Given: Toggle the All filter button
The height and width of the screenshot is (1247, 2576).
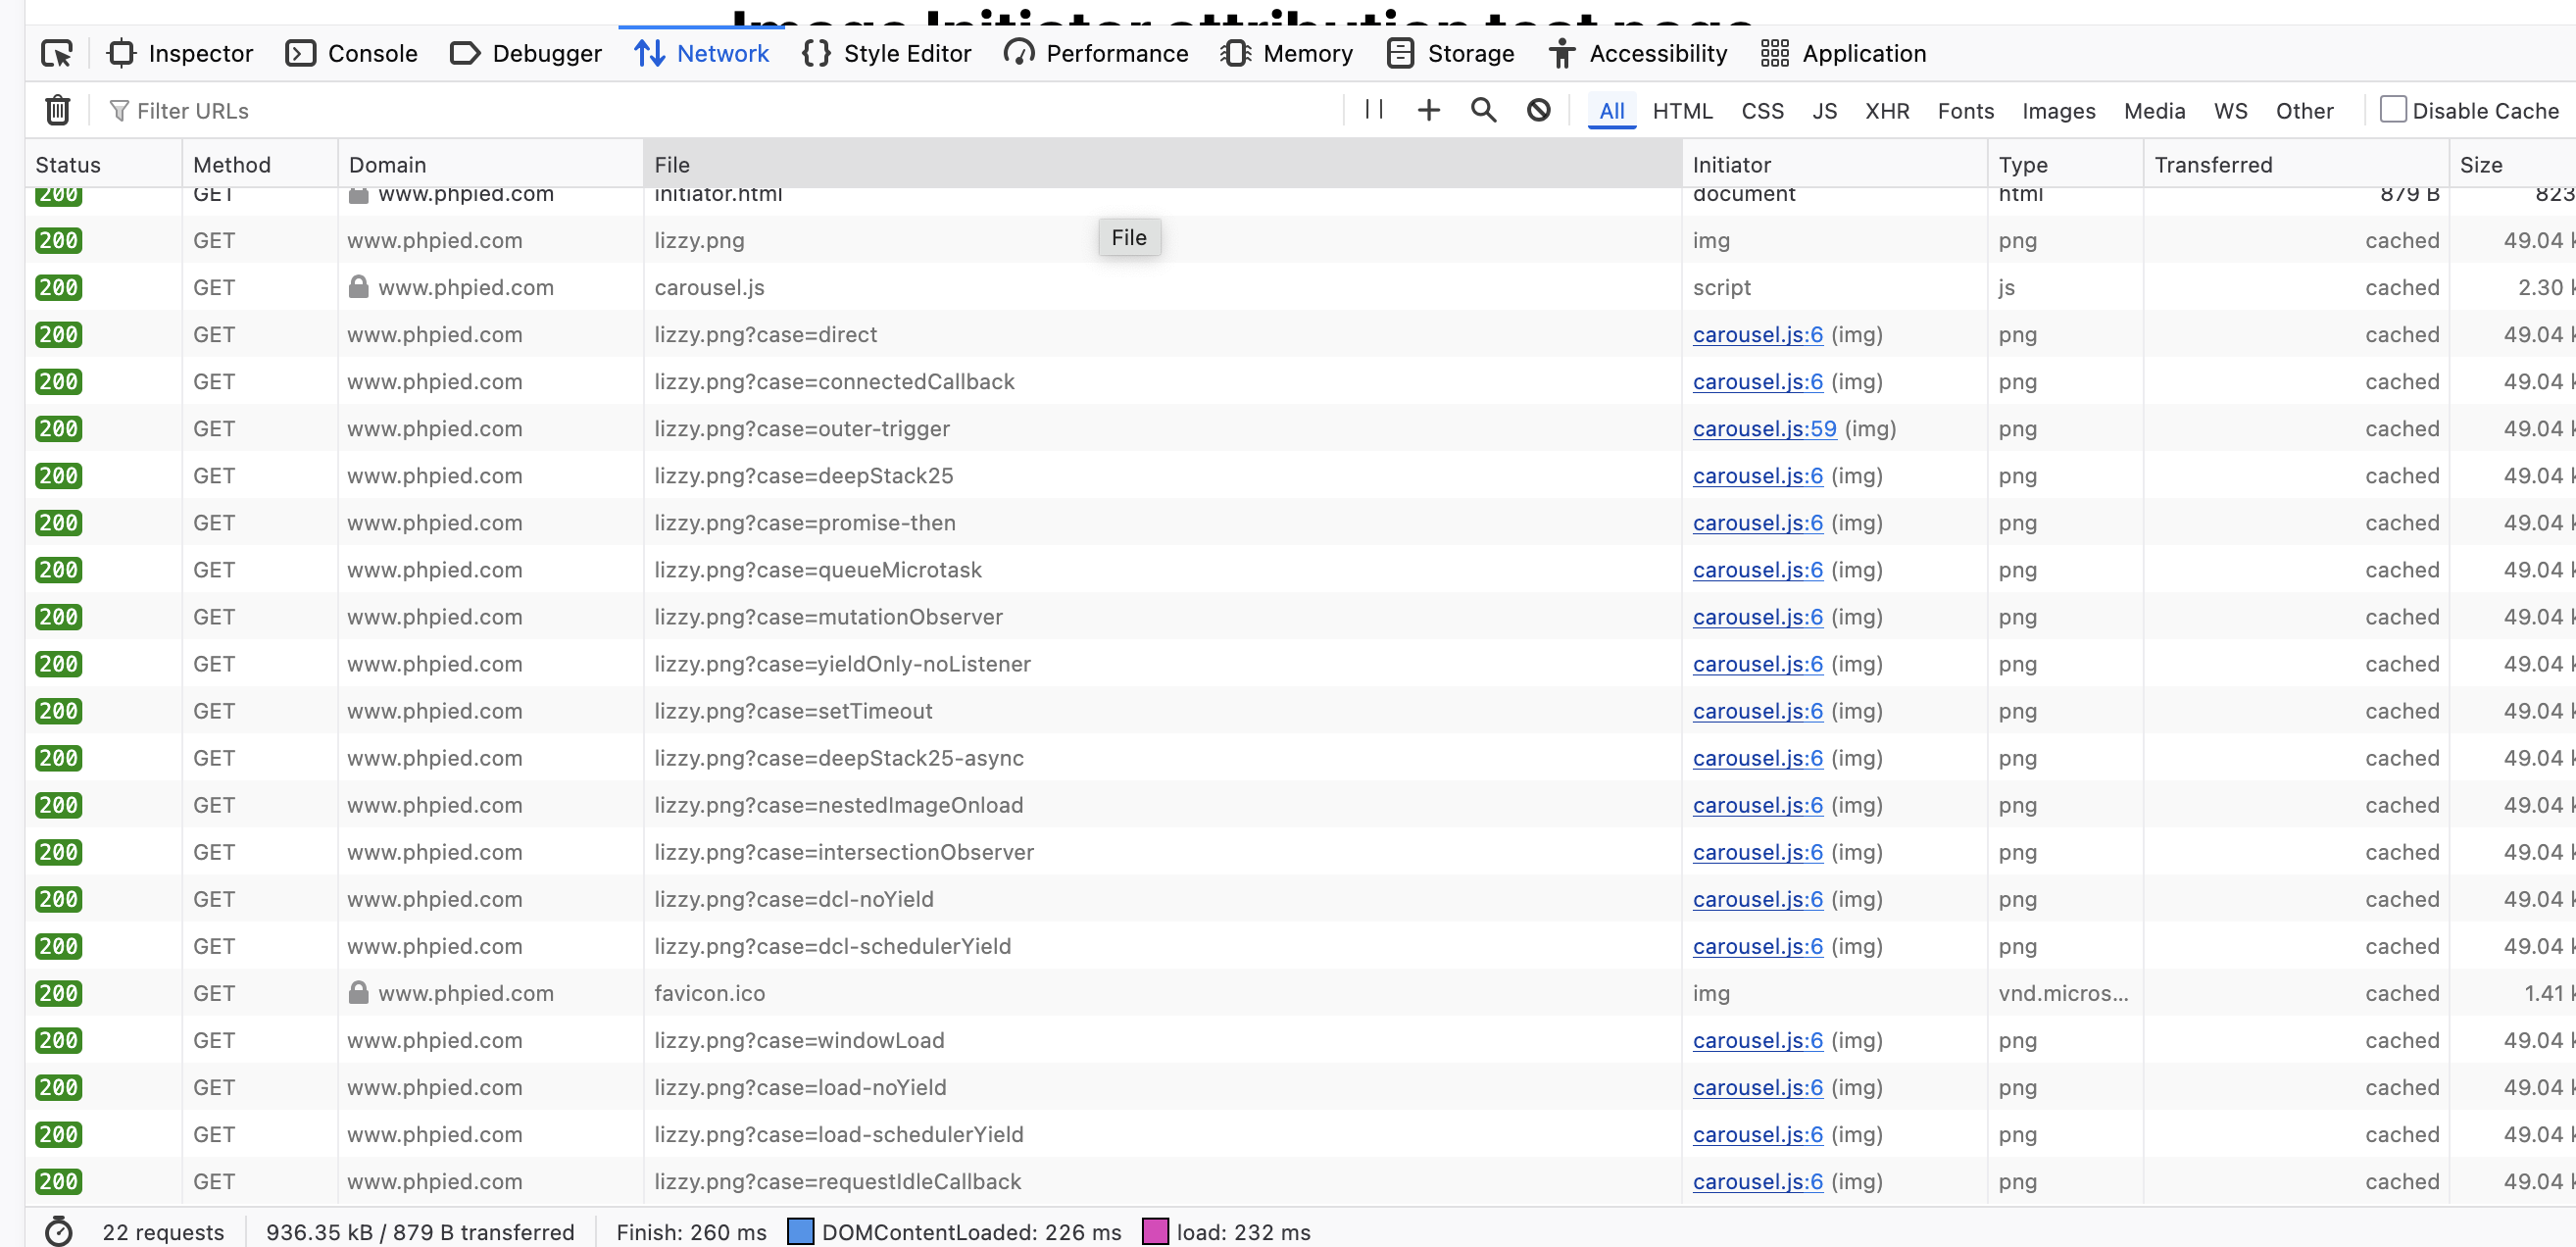Looking at the screenshot, I should [x=1612, y=111].
